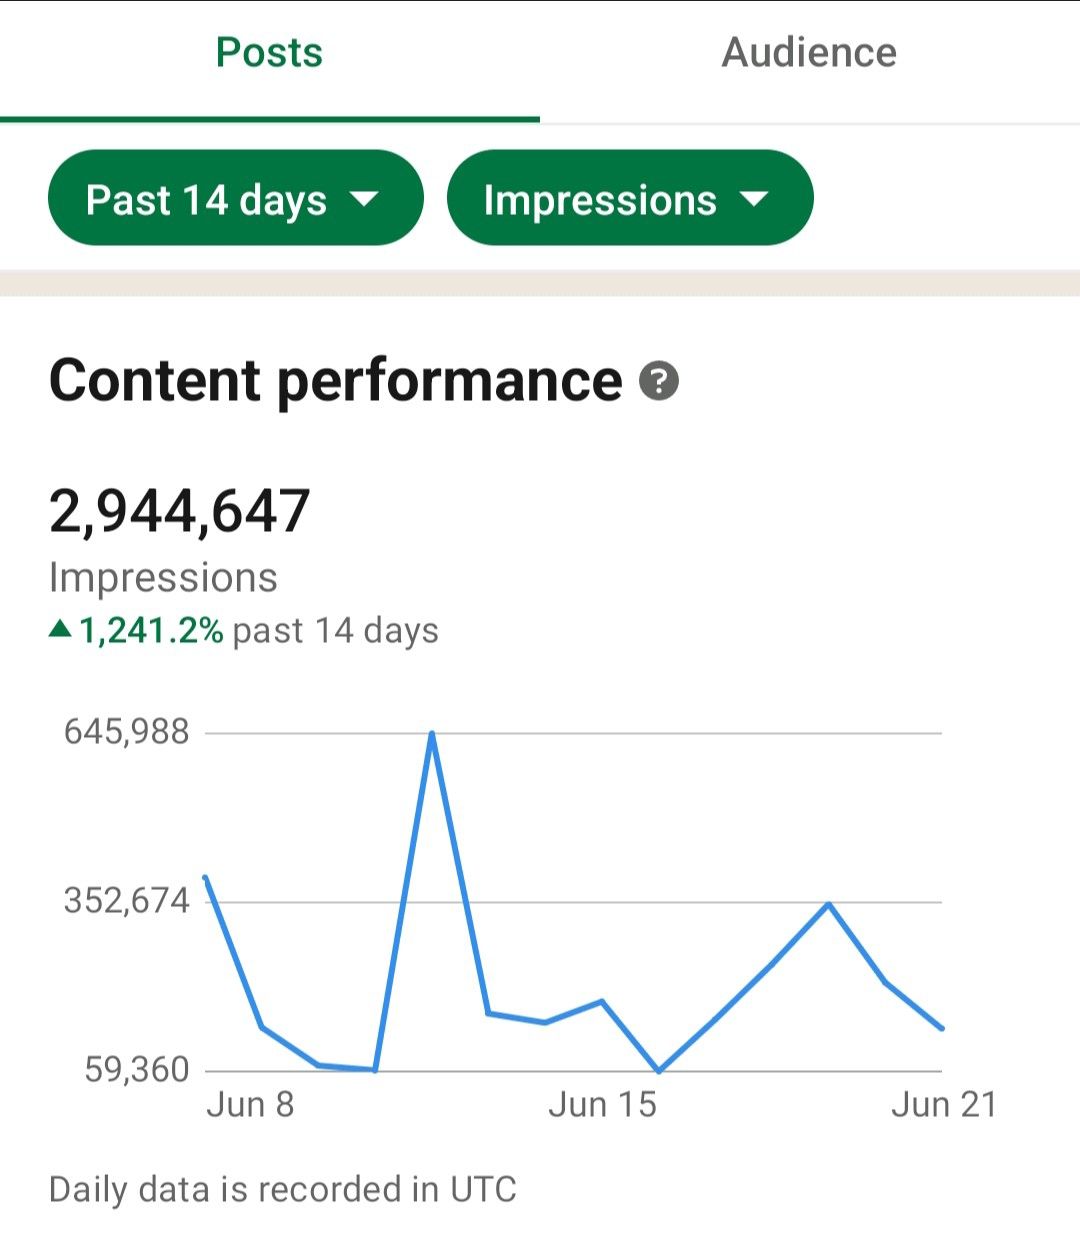Select the chart's lowest point after Jun 15
The width and height of the screenshot is (1080, 1244).
tap(659, 1071)
